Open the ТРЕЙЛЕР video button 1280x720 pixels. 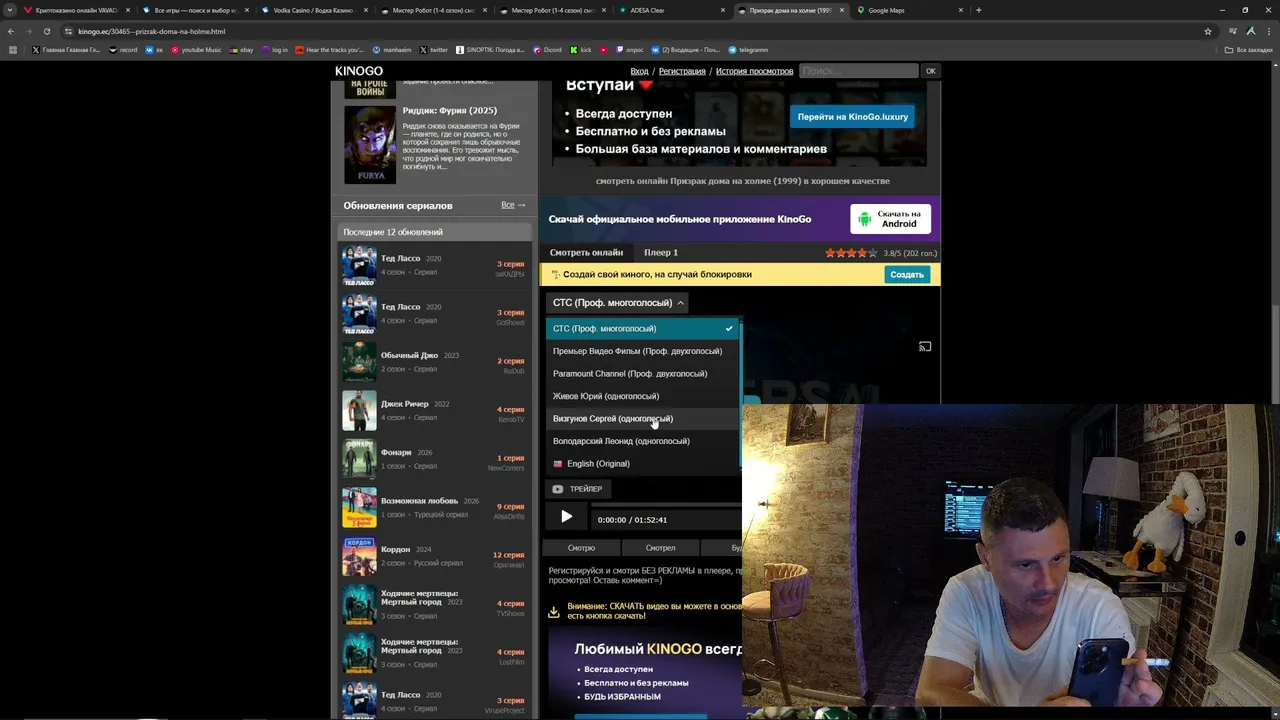577,489
